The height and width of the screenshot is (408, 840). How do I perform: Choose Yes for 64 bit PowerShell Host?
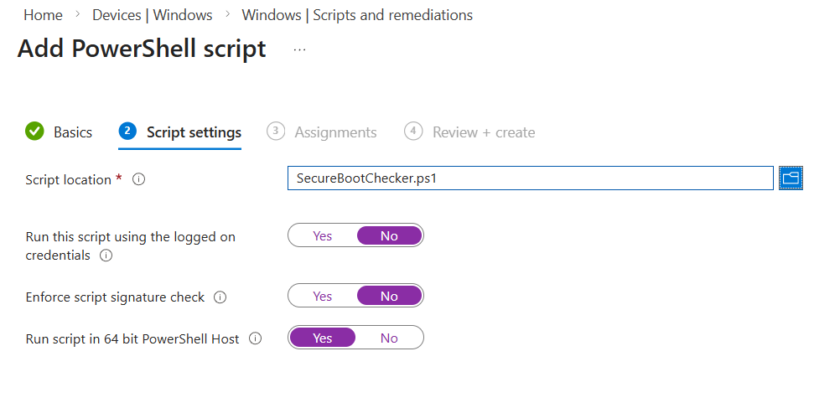tap(322, 338)
